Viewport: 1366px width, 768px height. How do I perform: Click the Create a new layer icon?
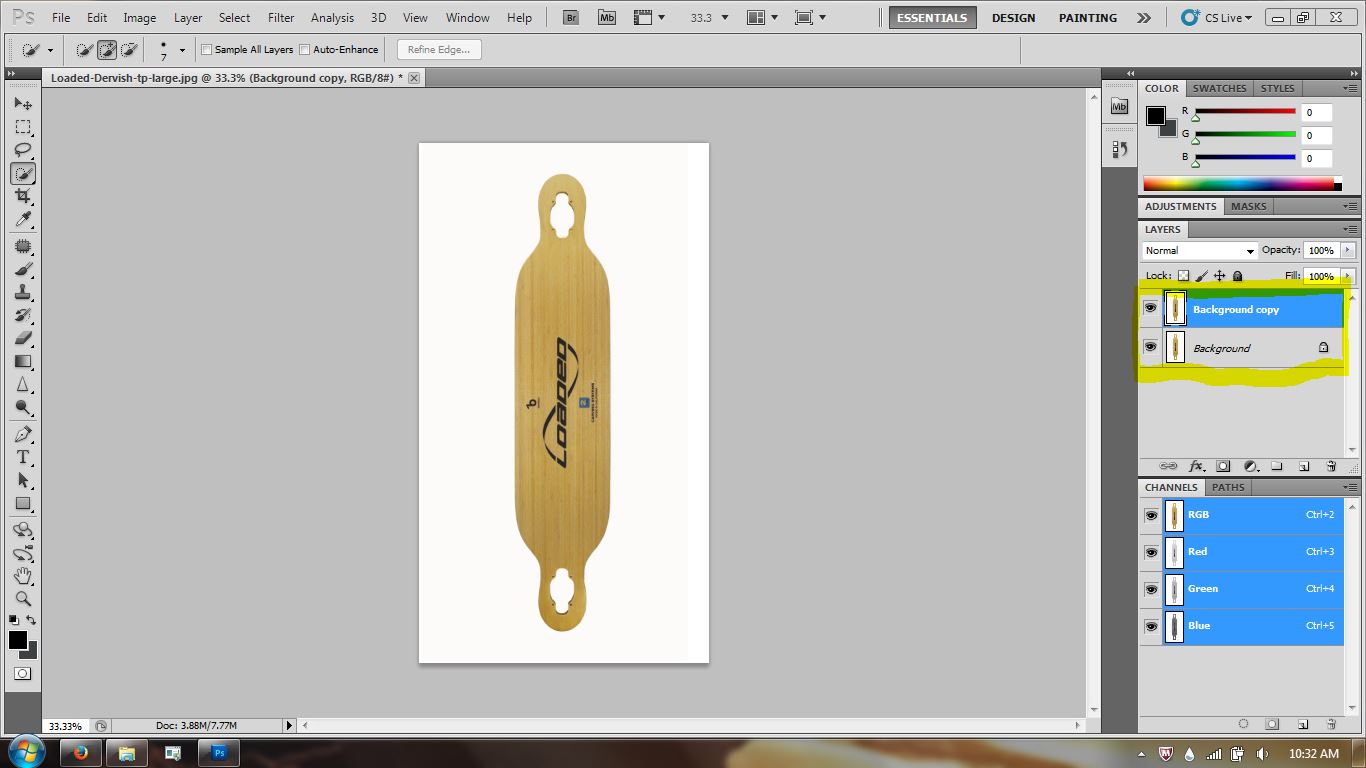coord(1306,466)
